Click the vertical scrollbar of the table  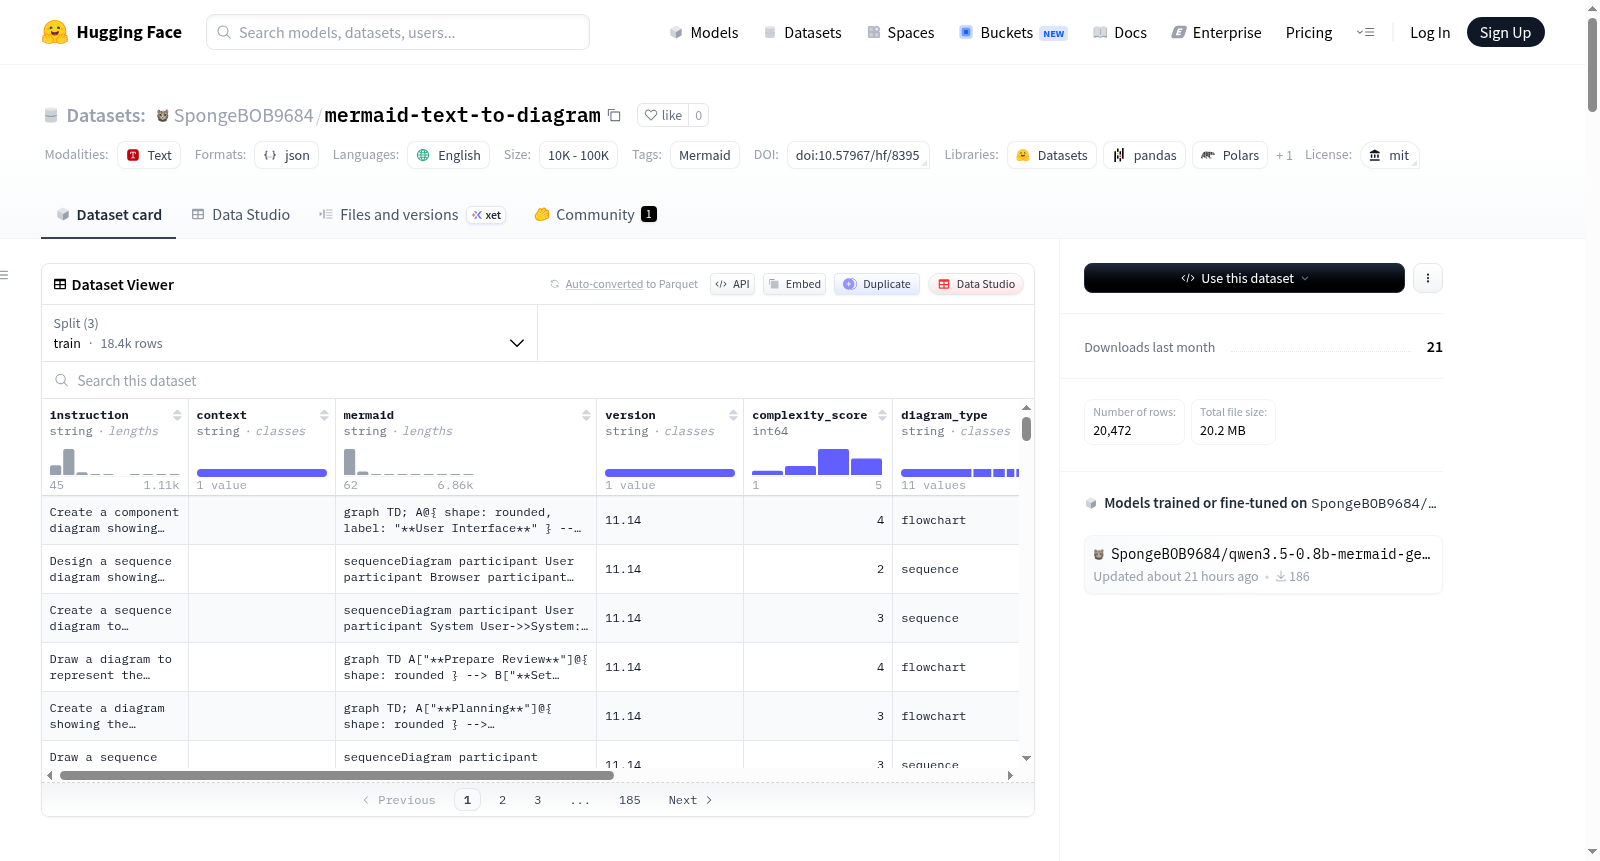pyautogui.click(x=1026, y=429)
